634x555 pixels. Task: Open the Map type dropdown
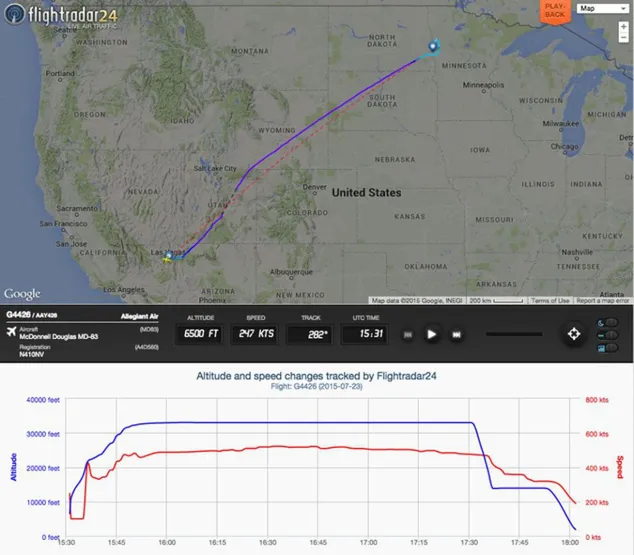click(602, 8)
